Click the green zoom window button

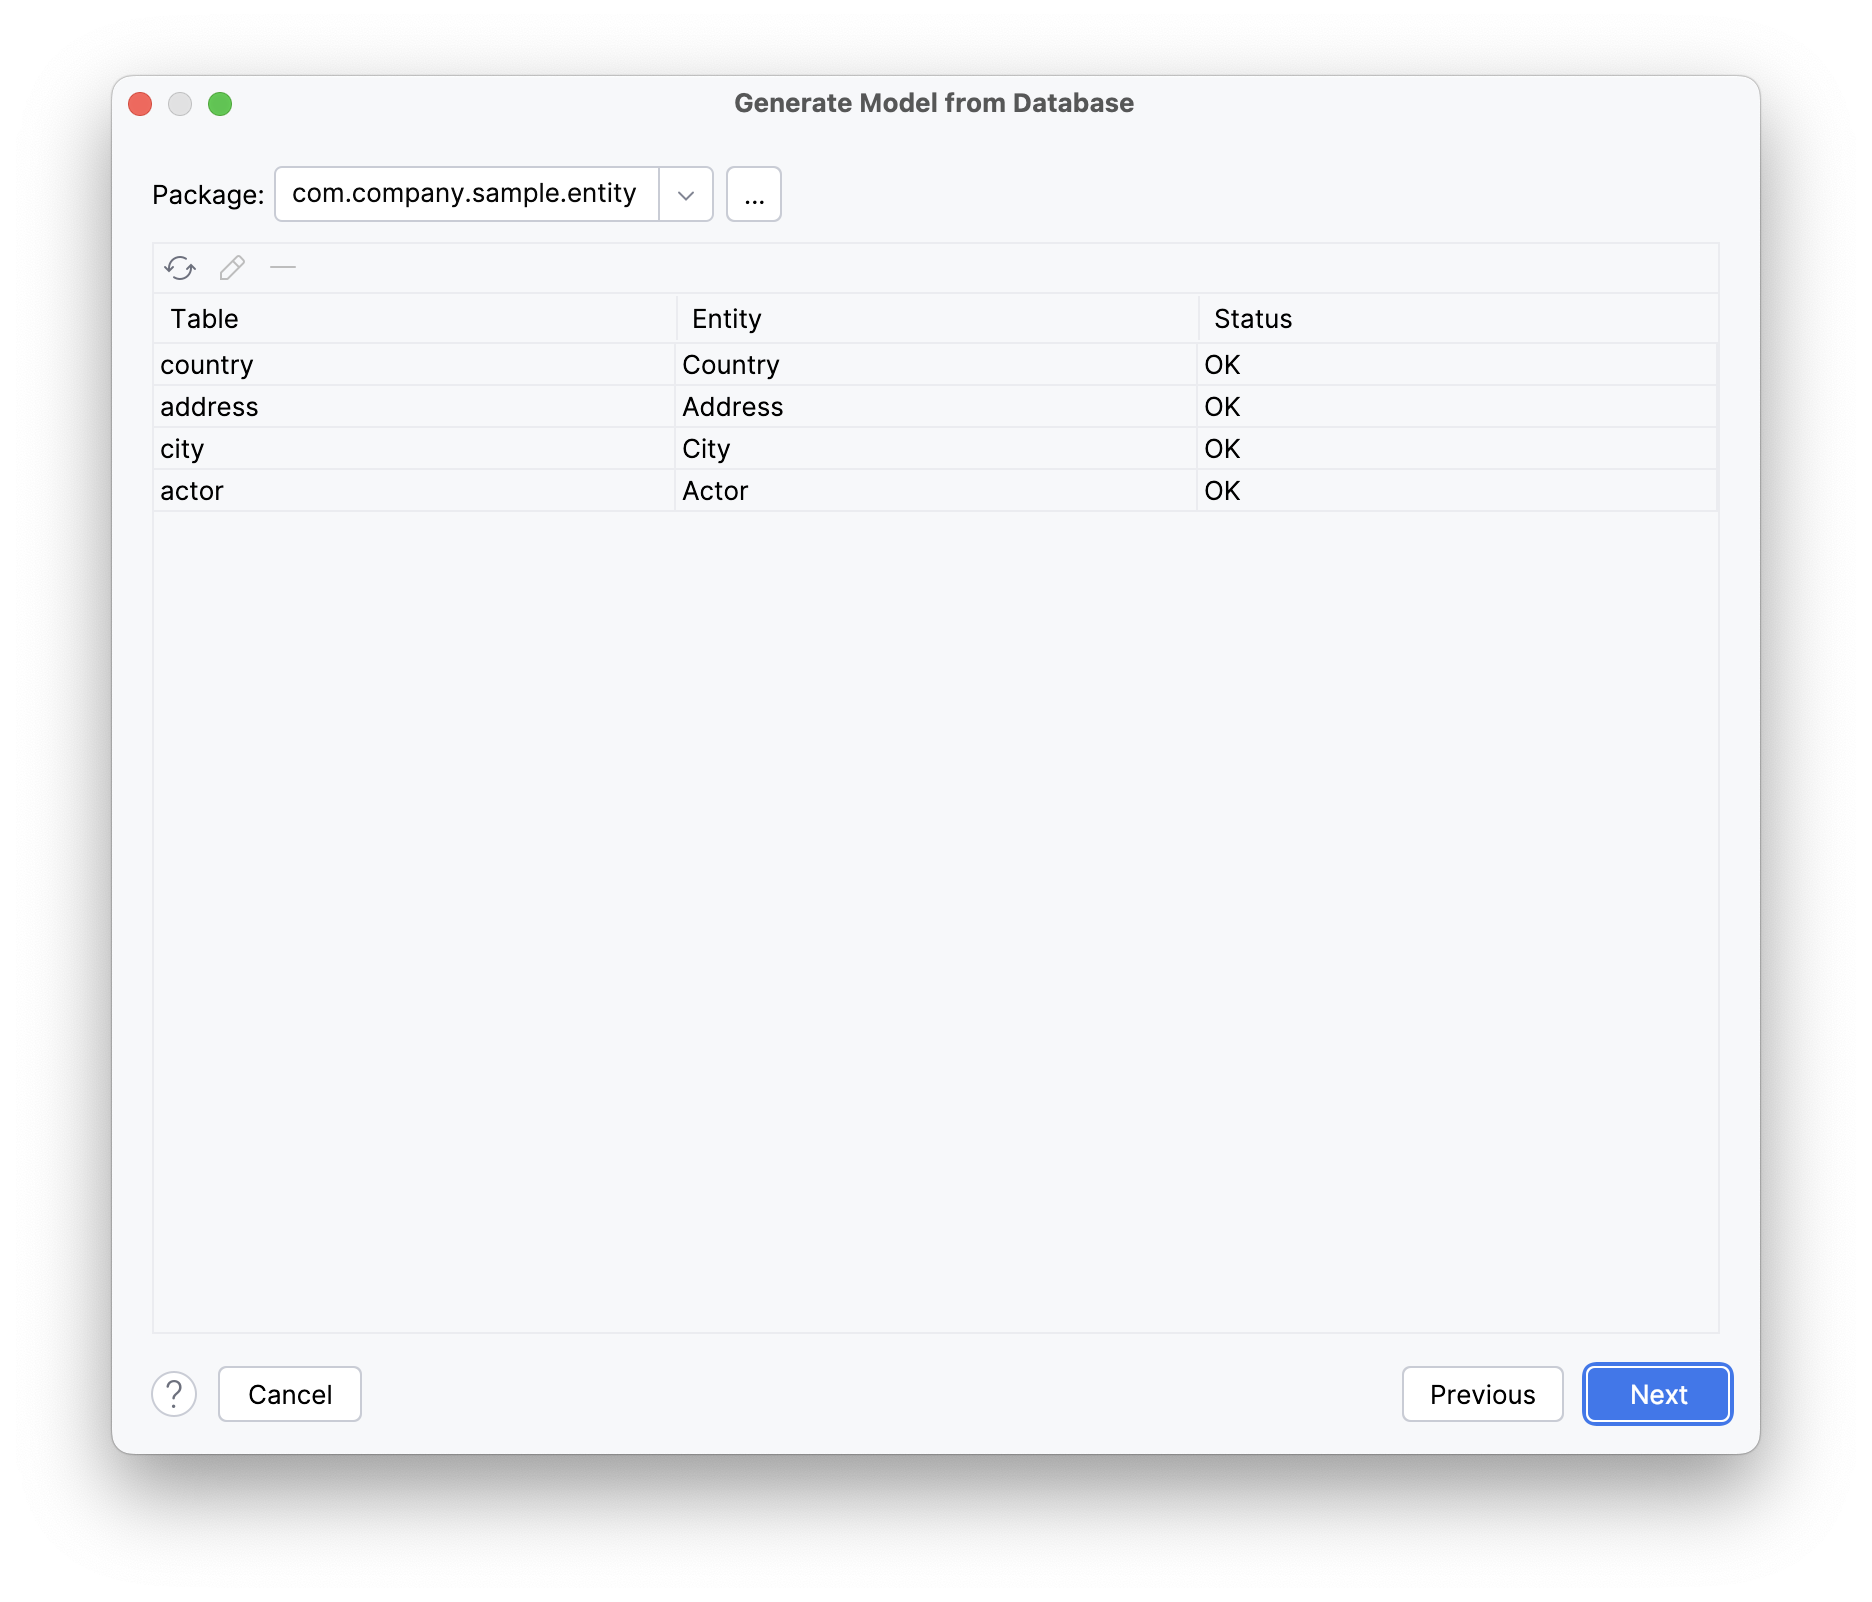click(221, 103)
